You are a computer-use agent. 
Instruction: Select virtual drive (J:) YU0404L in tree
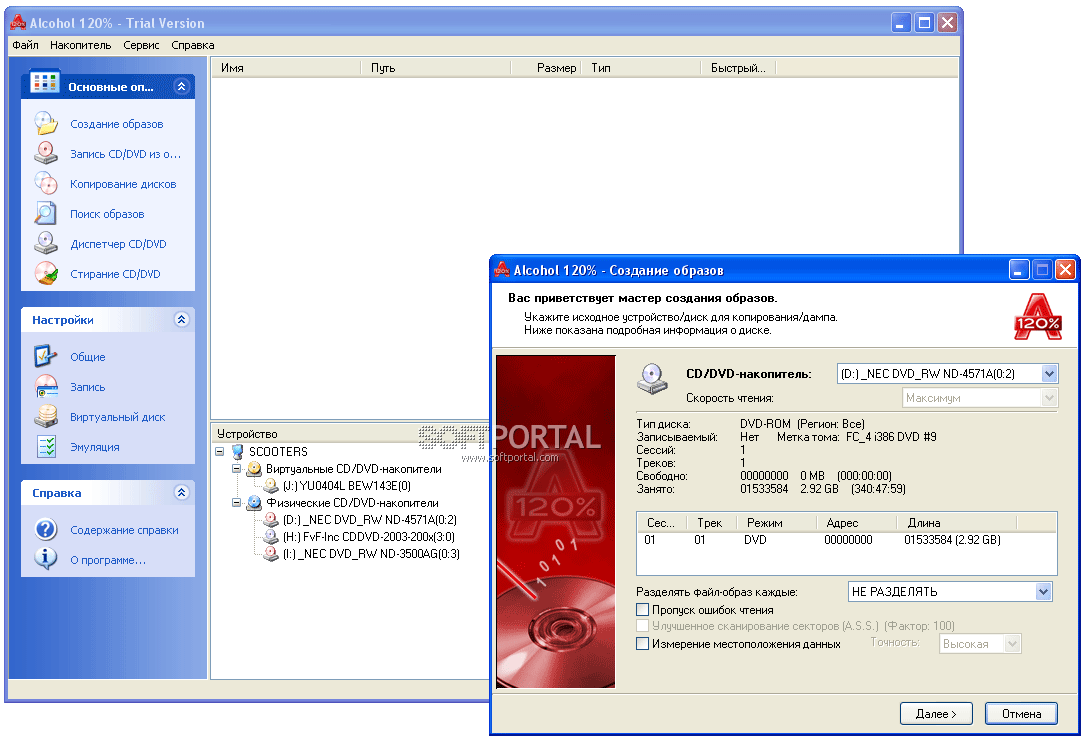coord(346,485)
